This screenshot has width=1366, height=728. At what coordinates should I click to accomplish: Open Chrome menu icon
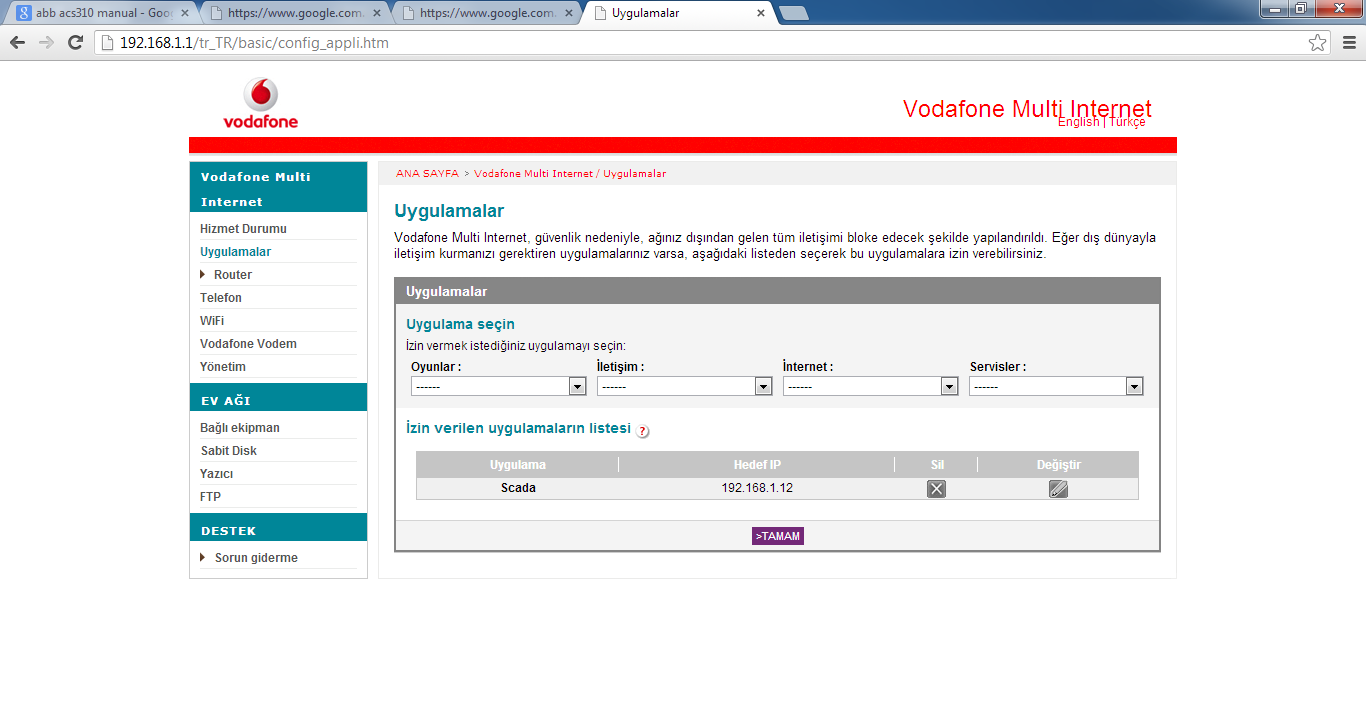(1349, 43)
